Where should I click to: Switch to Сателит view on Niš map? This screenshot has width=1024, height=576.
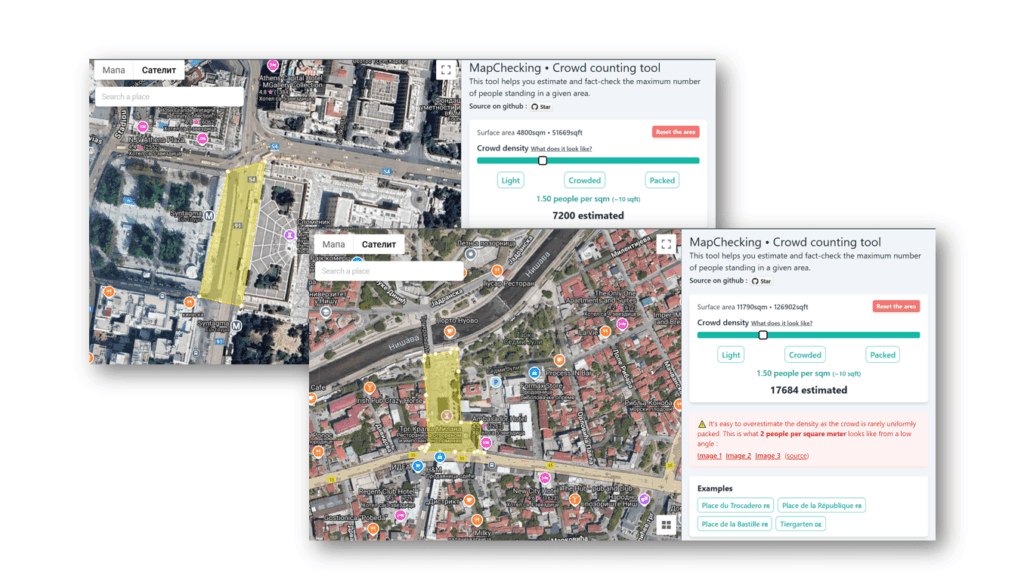coord(379,244)
